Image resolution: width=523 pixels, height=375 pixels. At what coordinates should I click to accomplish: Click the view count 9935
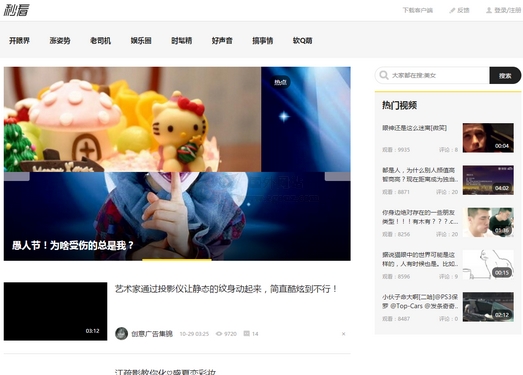(396, 150)
